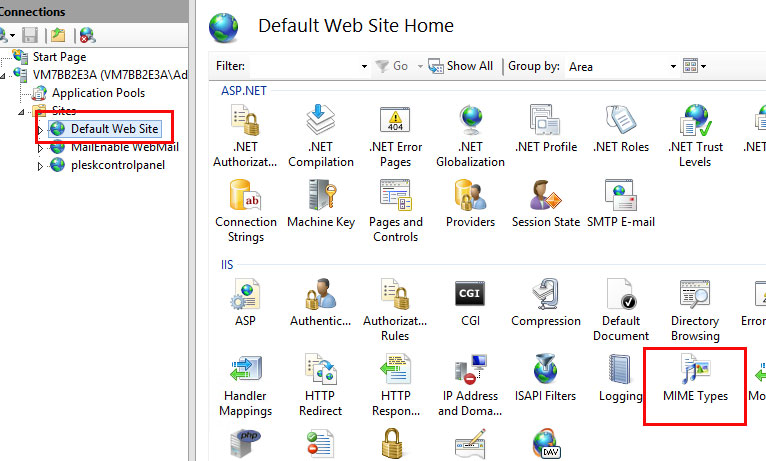Screen dimensions: 766x461
Task: Open .NET Roles feature
Action: 620,129
